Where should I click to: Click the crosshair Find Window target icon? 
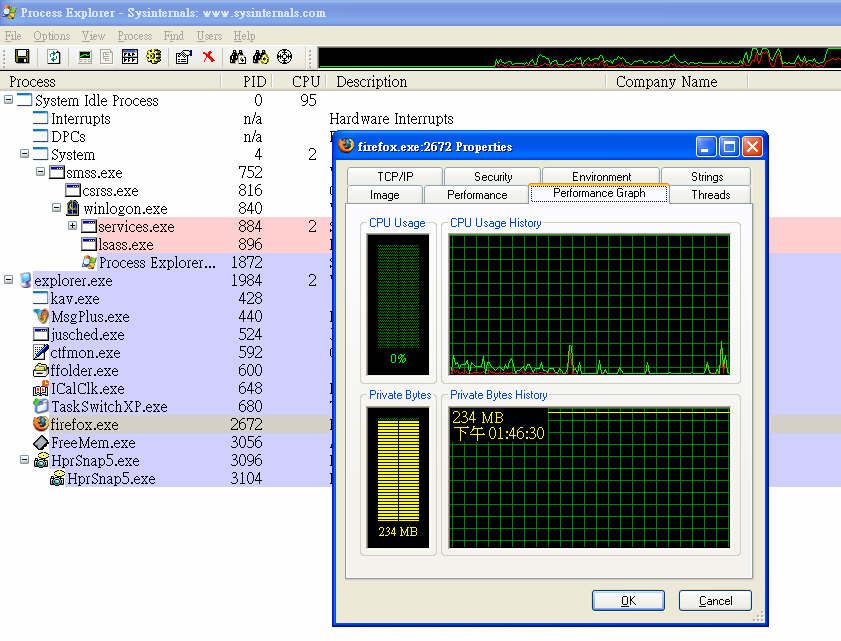click(285, 57)
